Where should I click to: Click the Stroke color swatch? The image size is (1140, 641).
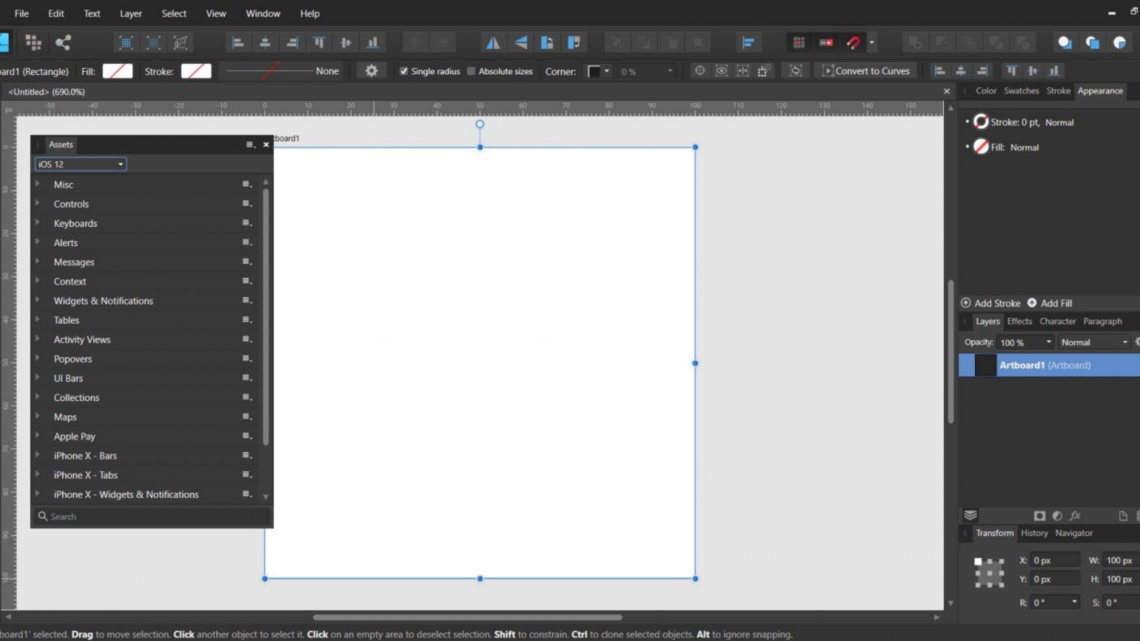coord(197,71)
